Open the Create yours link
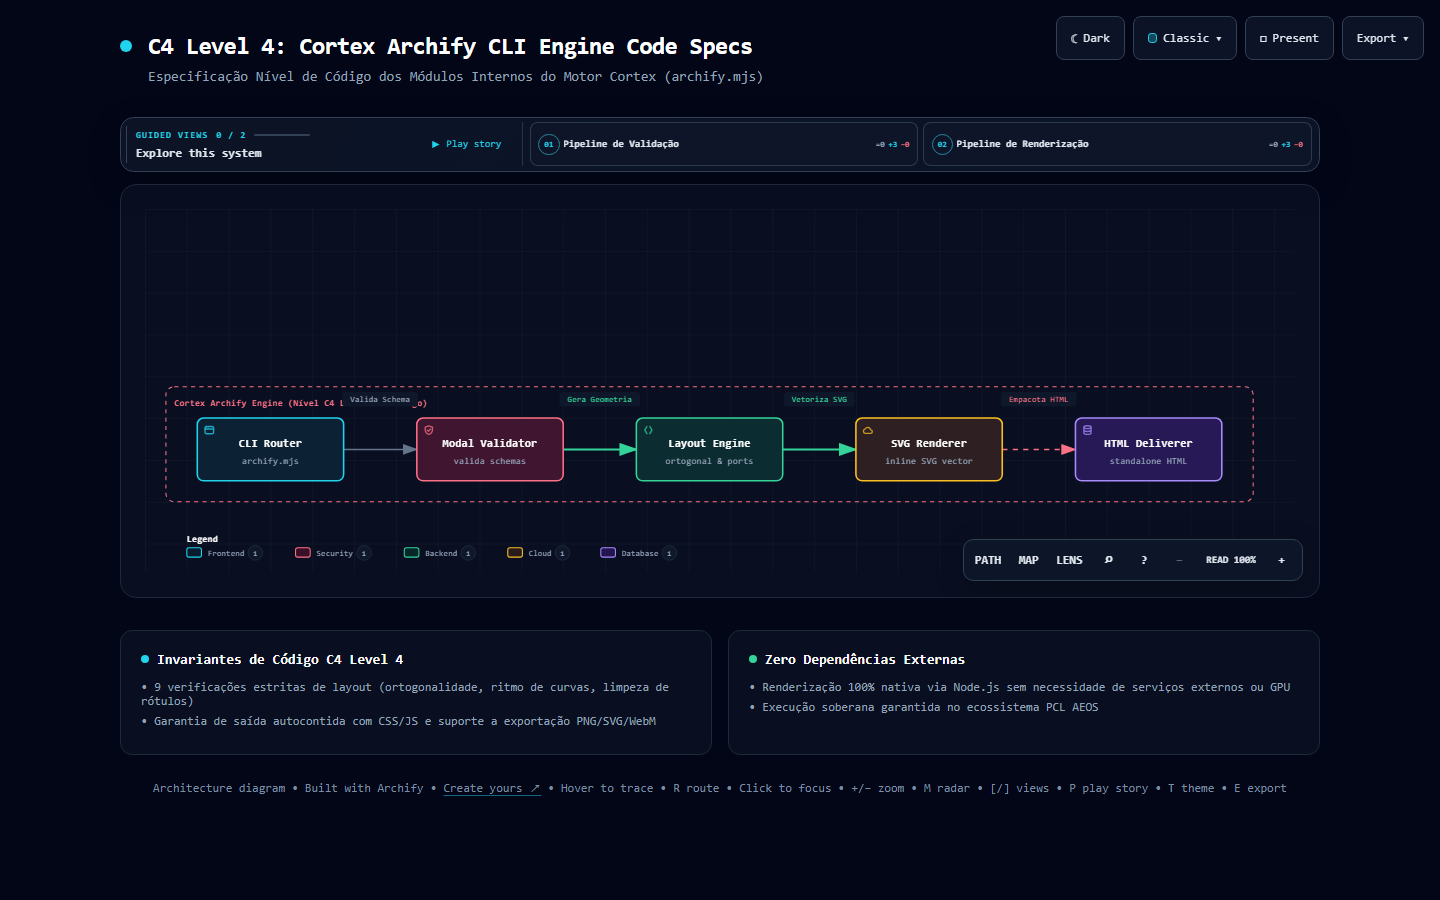Screen dimensions: 1440x900 click(x=491, y=788)
